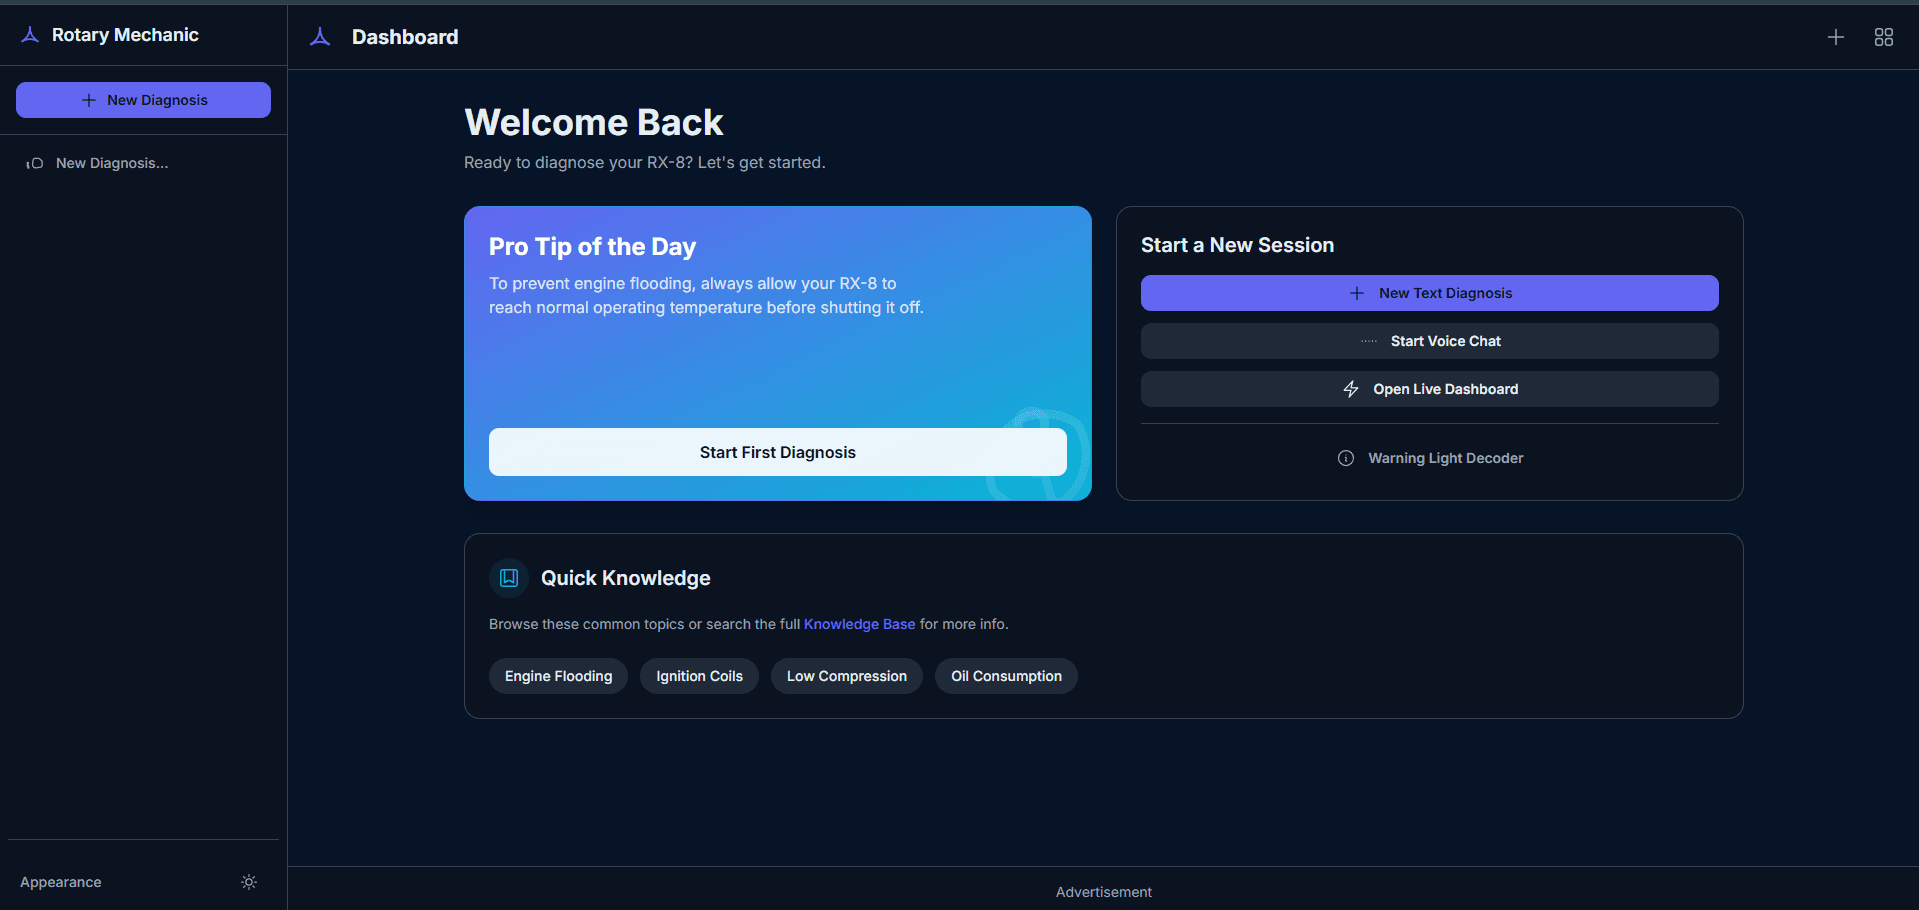Viewport: 1919px width, 910px height.
Task: Open the Knowledge Base link
Action: [x=859, y=624]
